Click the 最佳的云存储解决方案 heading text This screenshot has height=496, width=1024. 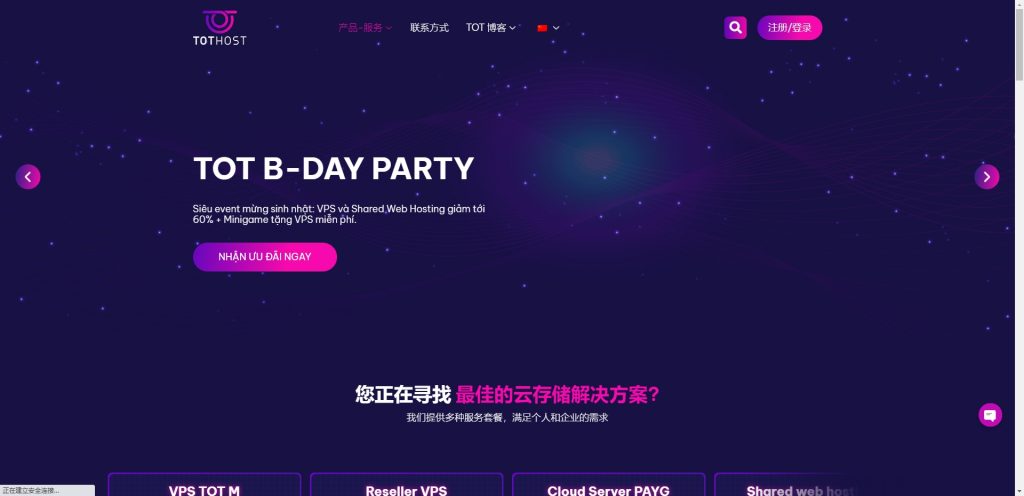point(557,395)
